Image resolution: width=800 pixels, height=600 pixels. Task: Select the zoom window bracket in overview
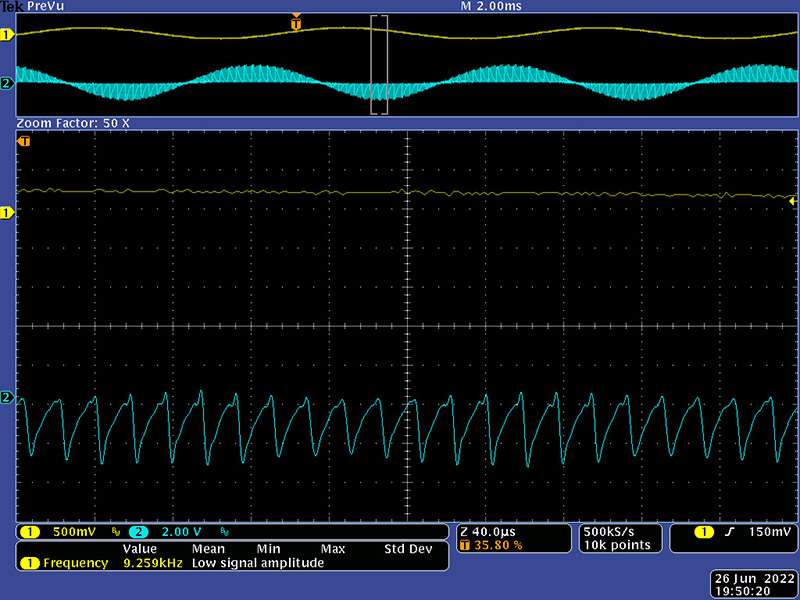coord(379,65)
